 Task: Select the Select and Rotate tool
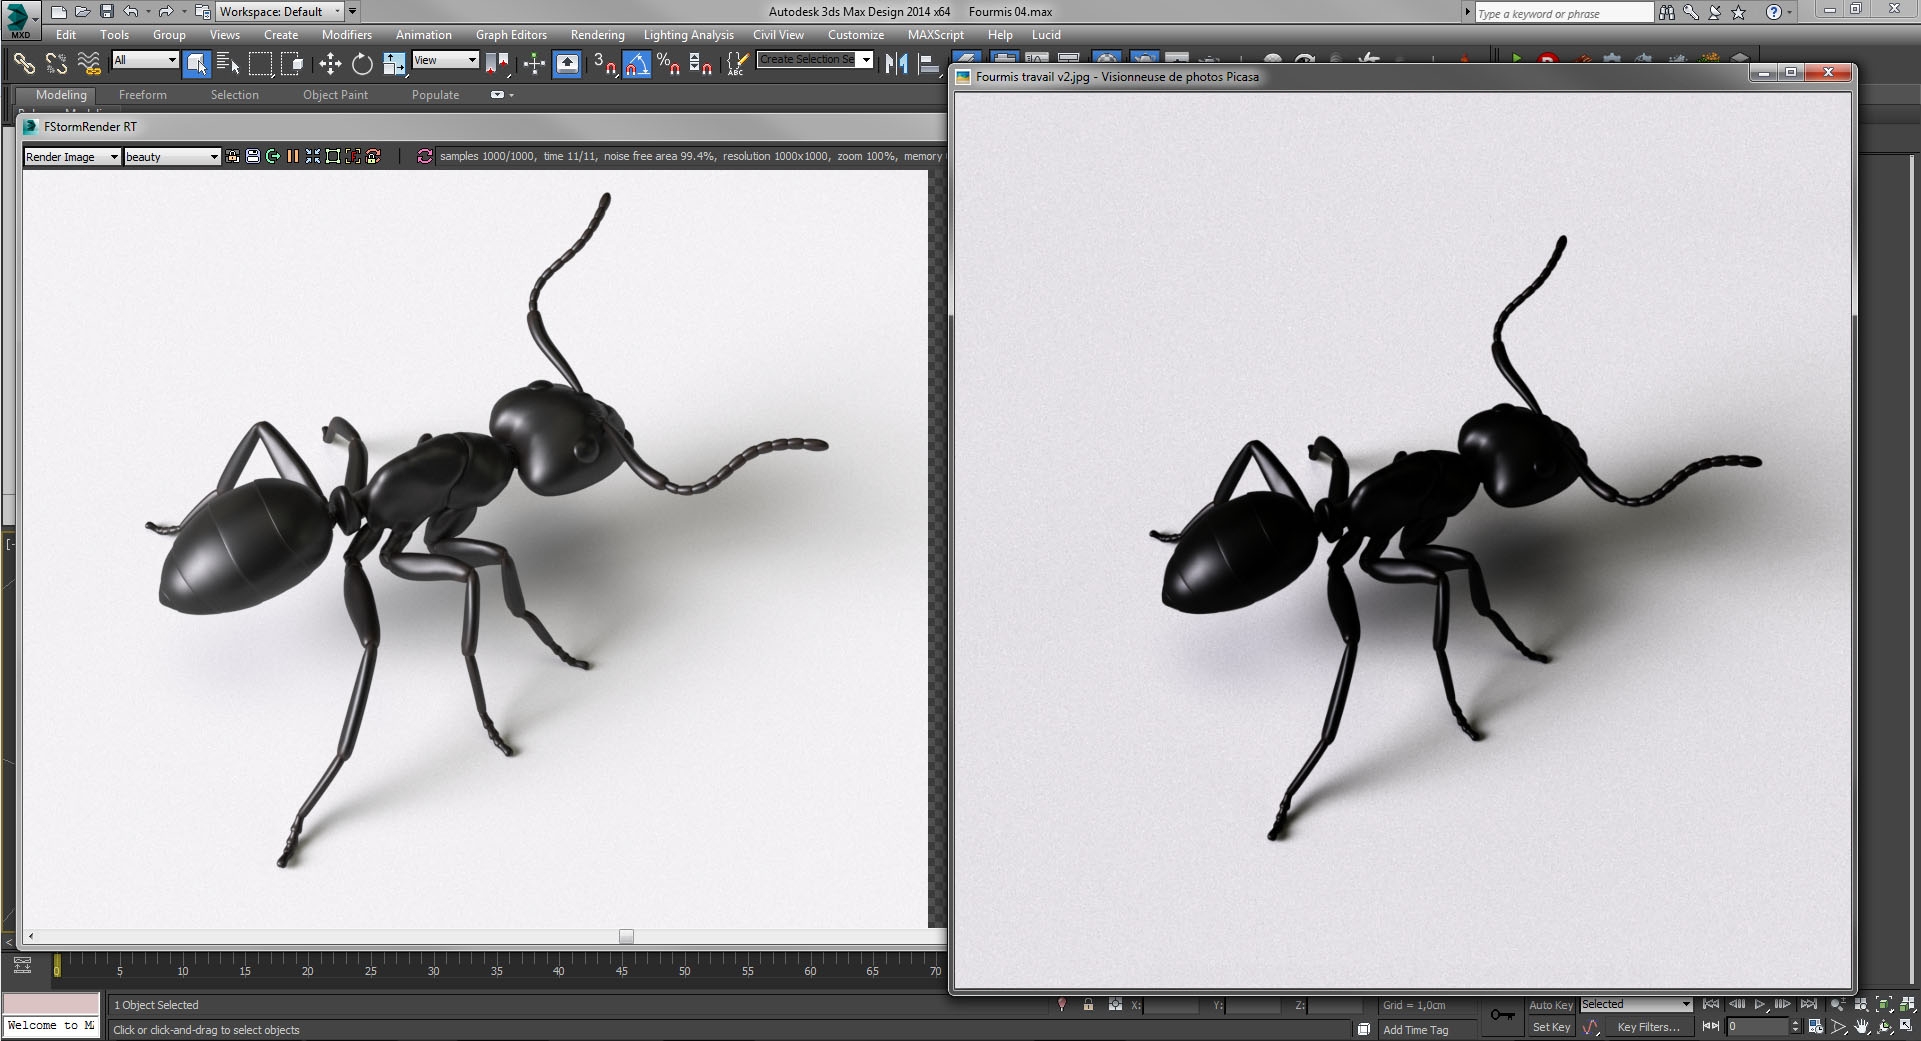362,63
